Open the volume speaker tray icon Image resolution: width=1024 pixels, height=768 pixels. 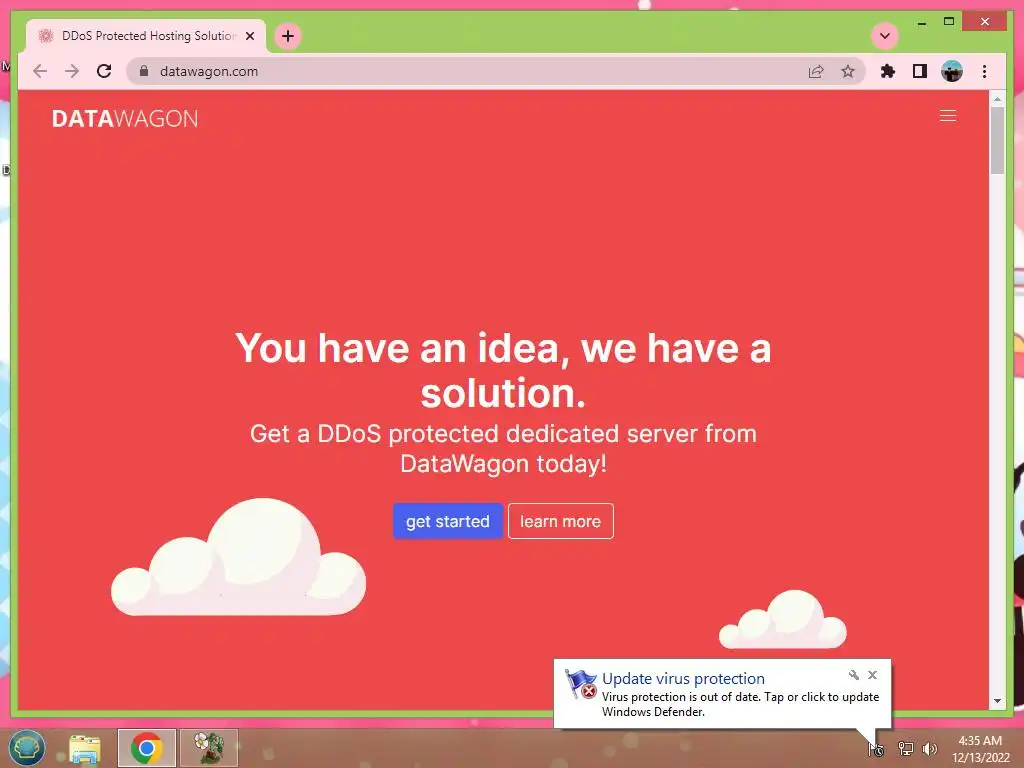coord(929,749)
